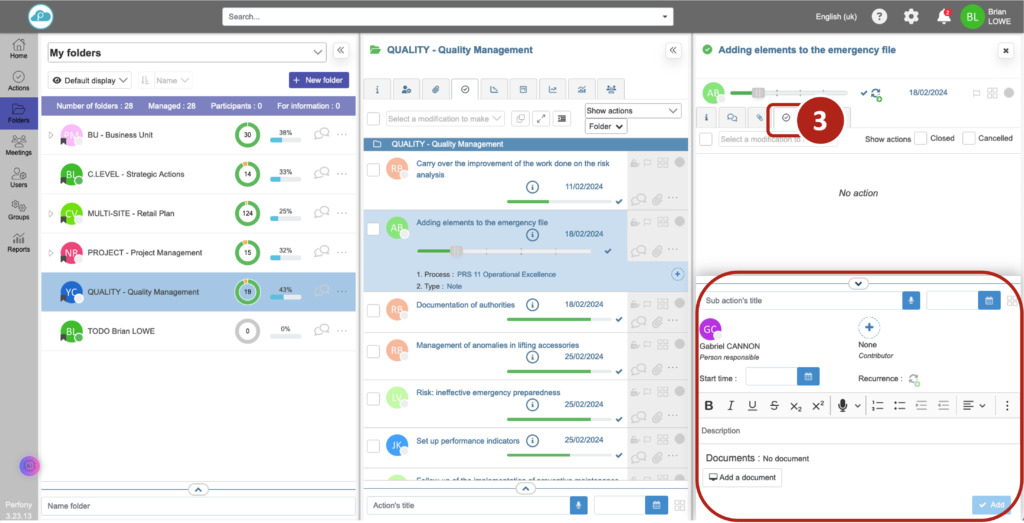Click the Add a document button
The height and width of the screenshot is (523, 1024).
(x=741, y=478)
